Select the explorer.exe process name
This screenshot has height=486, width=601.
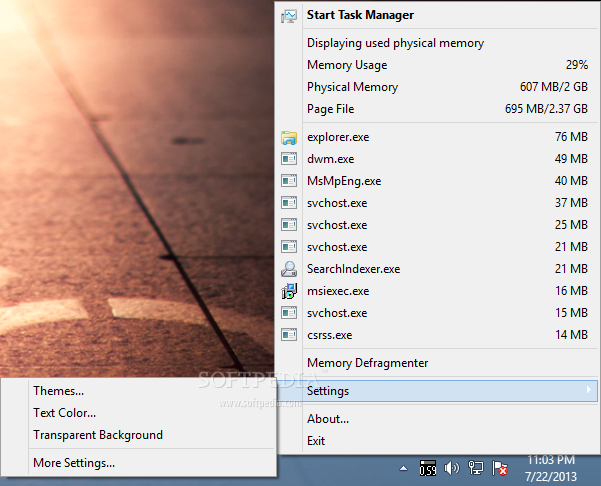coord(338,137)
